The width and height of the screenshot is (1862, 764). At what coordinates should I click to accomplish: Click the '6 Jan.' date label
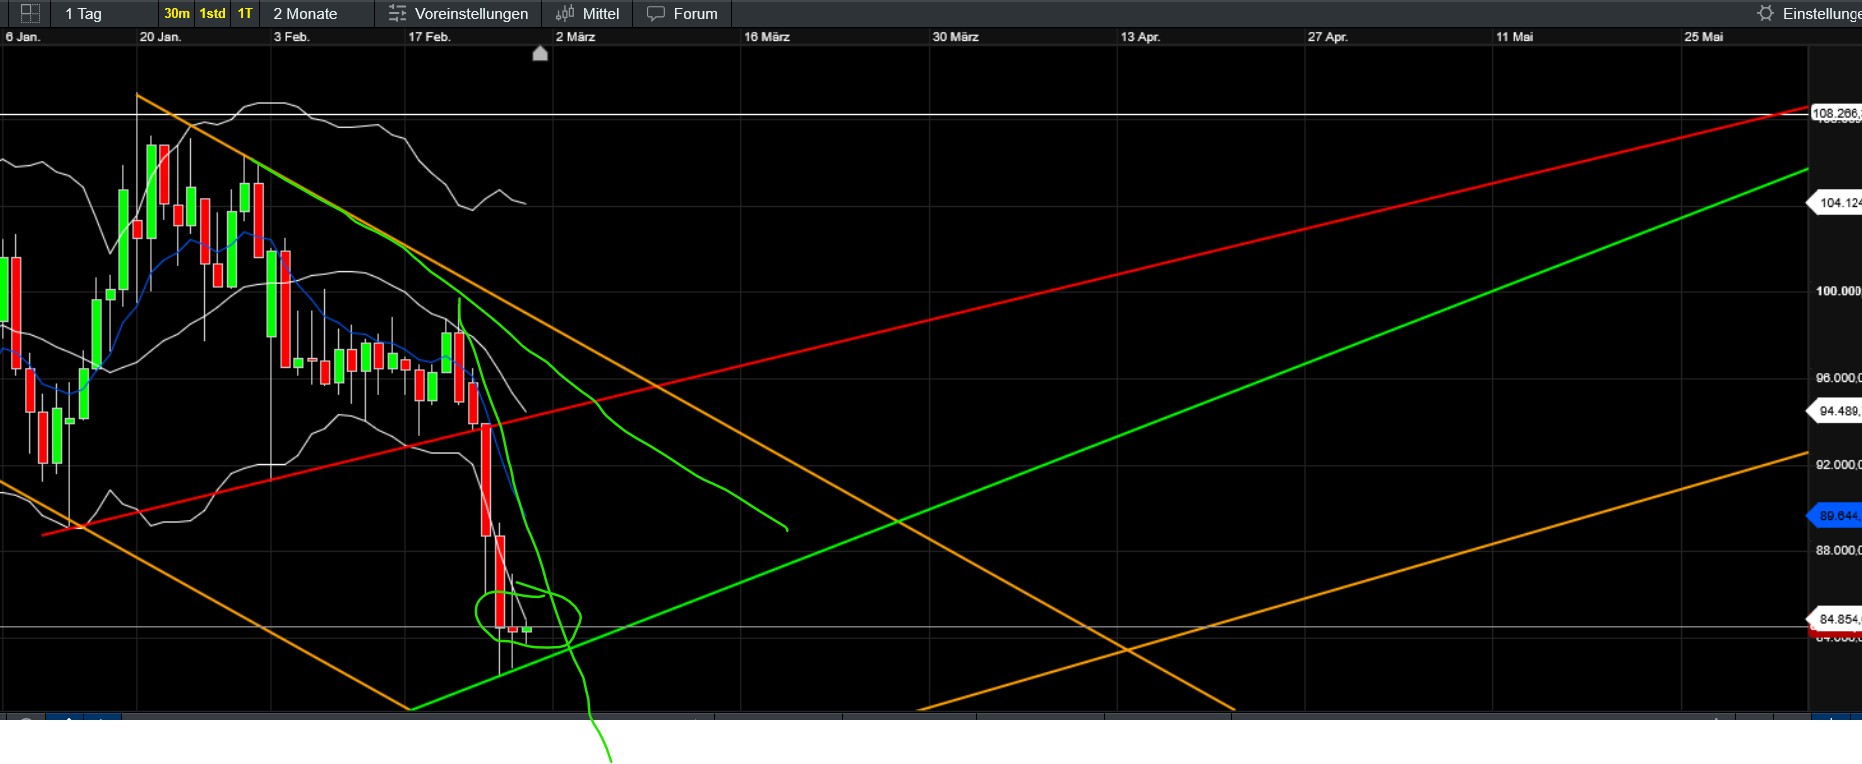pyautogui.click(x=23, y=37)
